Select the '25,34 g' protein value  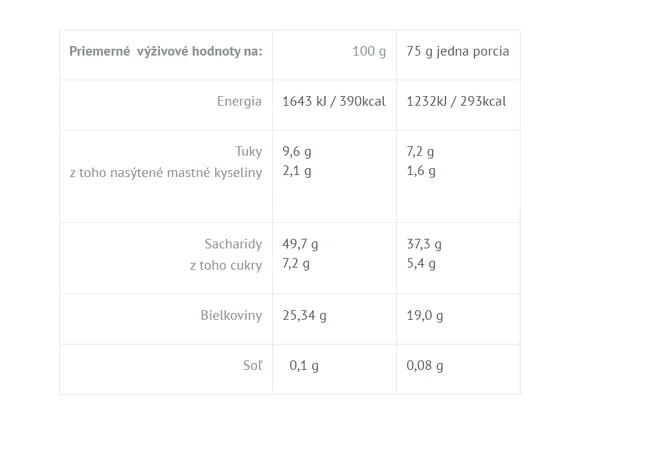coord(304,316)
